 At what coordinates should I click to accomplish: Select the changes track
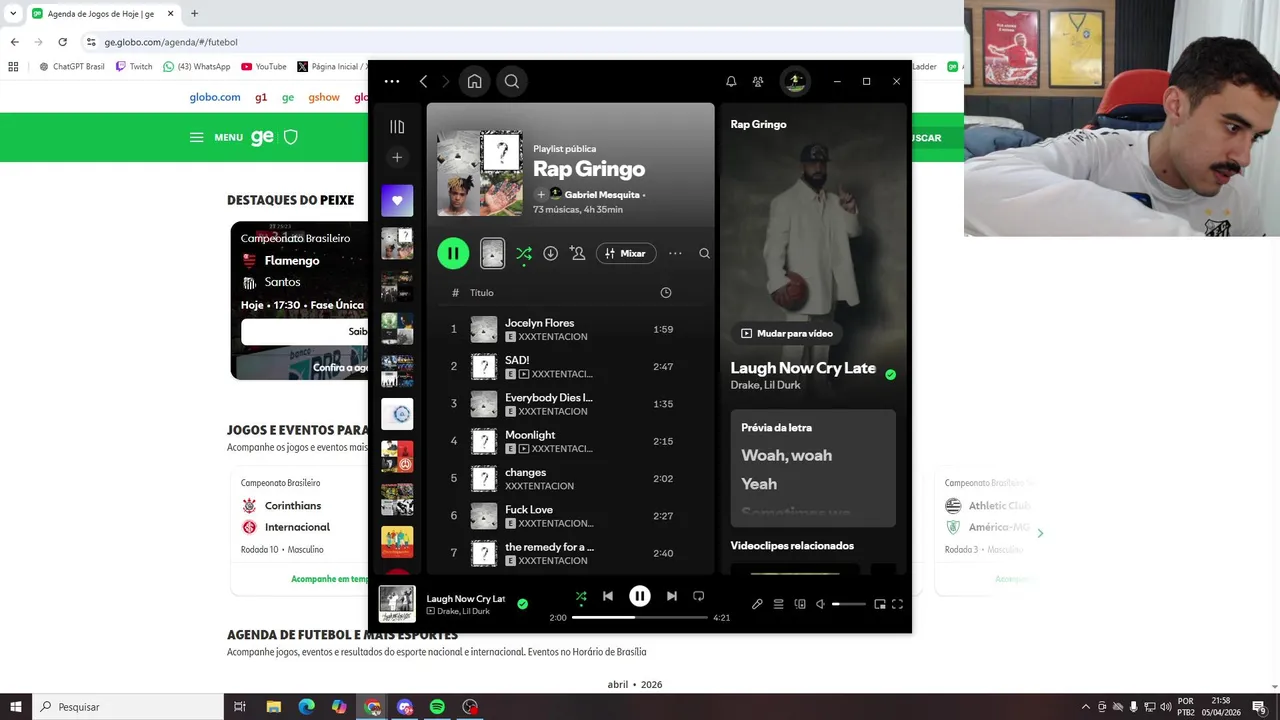click(570, 478)
